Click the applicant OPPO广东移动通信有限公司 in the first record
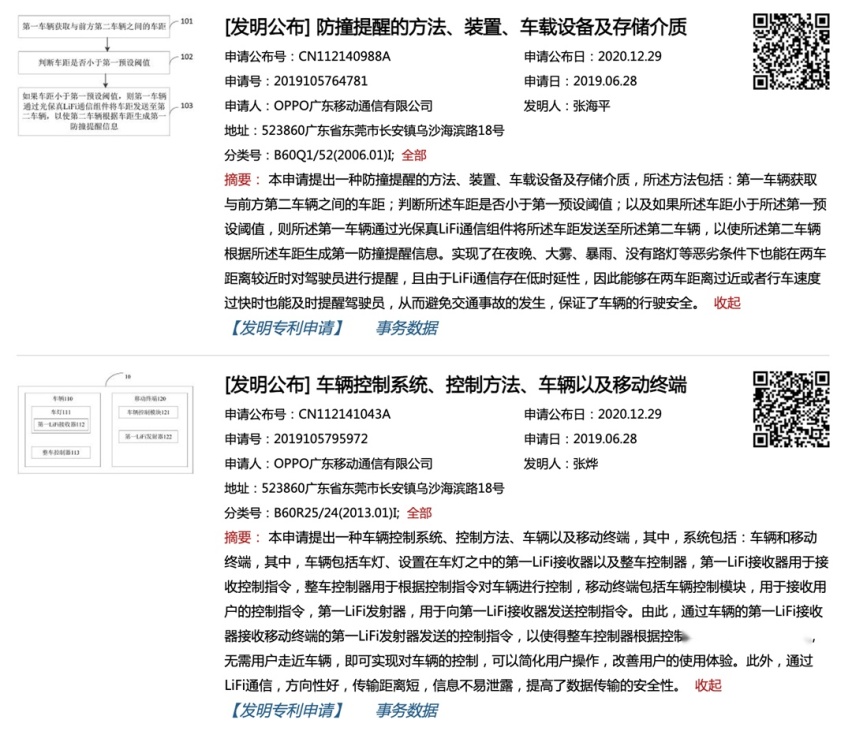Image resolution: width=852 pixels, height=731 pixels. point(353,106)
